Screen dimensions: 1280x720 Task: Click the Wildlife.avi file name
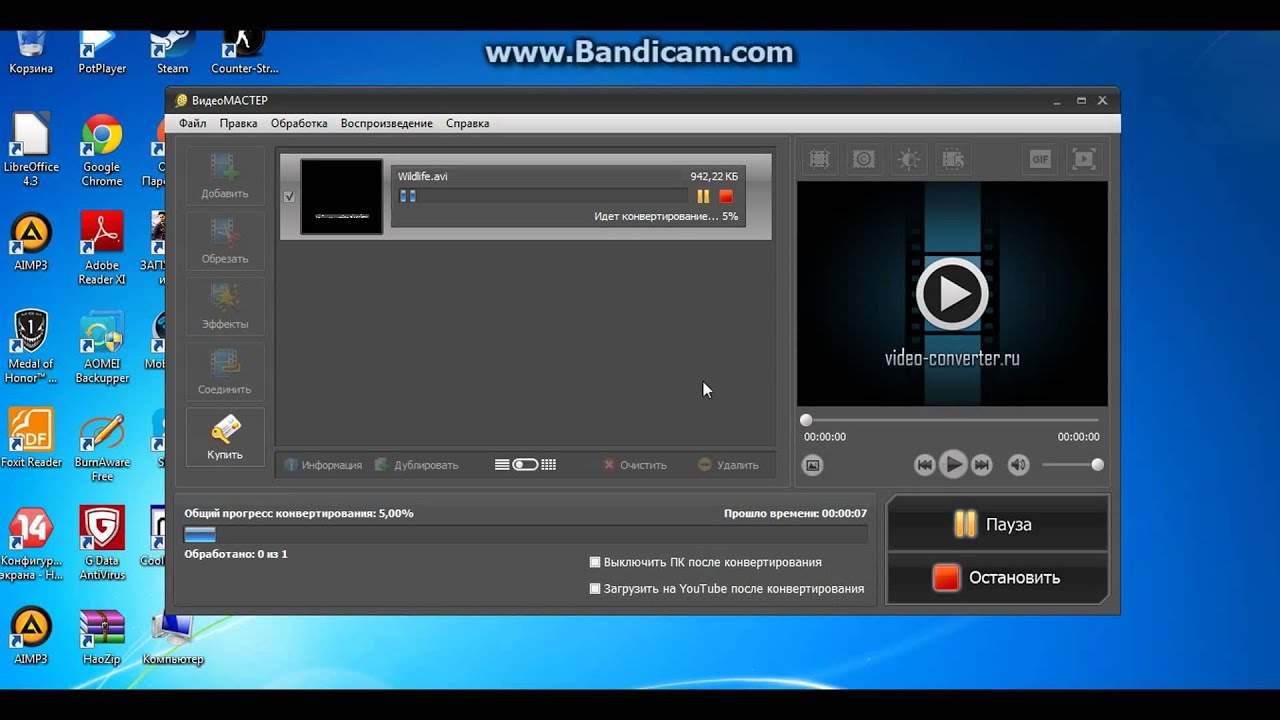pyautogui.click(x=423, y=177)
